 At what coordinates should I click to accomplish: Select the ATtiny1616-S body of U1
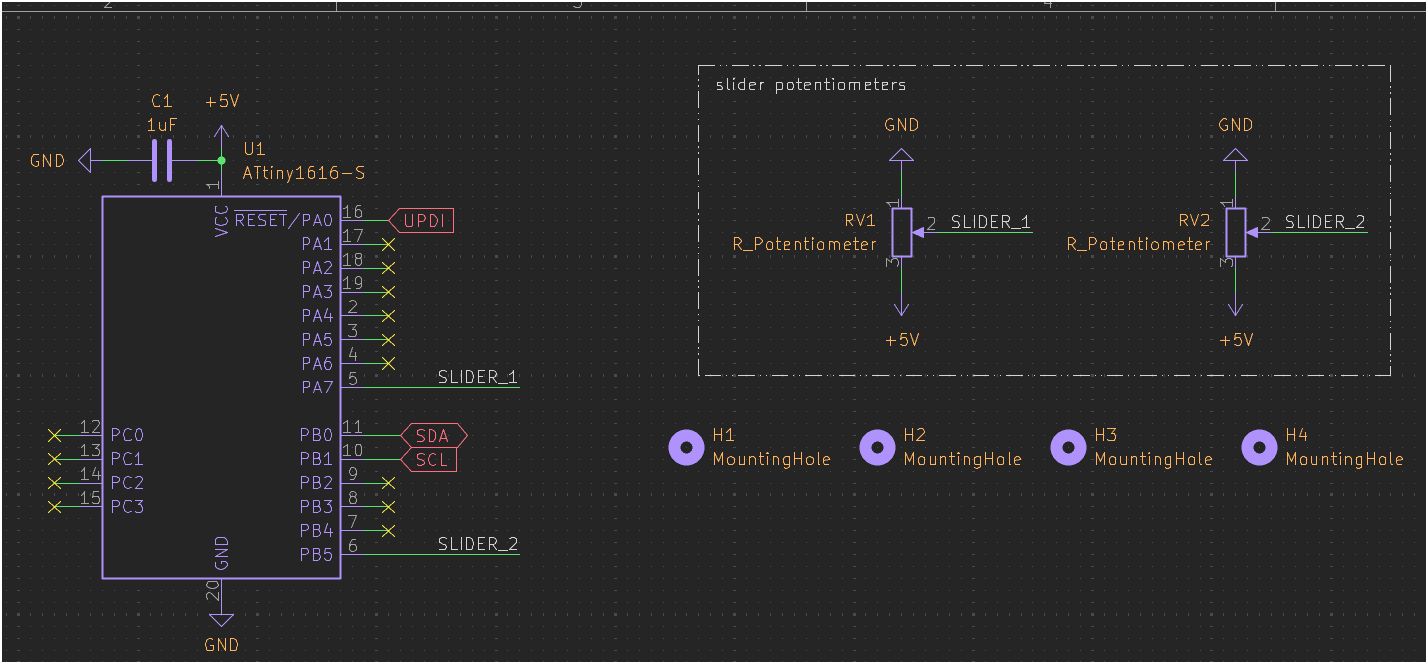tap(220, 390)
